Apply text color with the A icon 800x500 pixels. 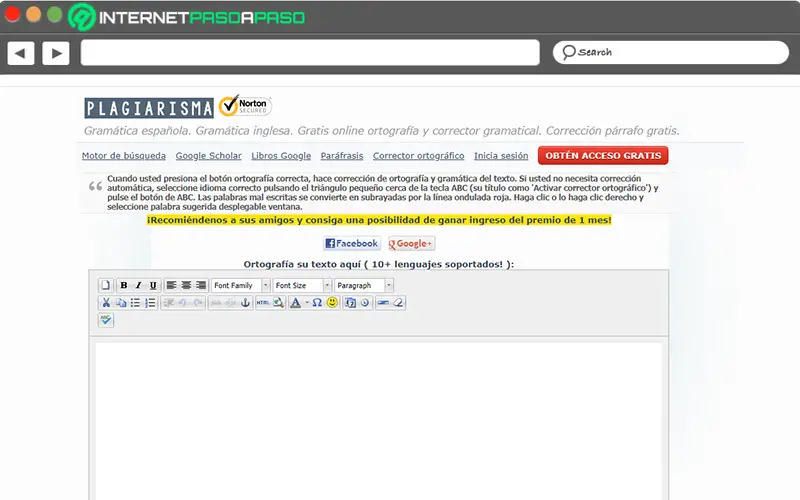click(295, 303)
